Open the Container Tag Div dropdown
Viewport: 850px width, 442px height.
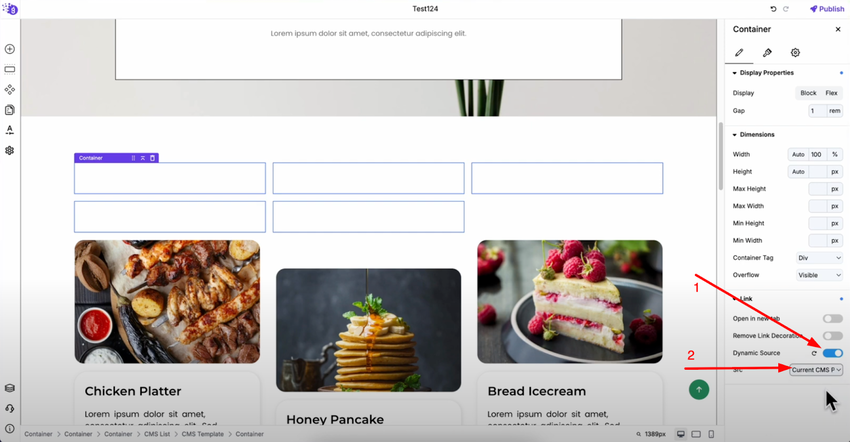pos(819,258)
